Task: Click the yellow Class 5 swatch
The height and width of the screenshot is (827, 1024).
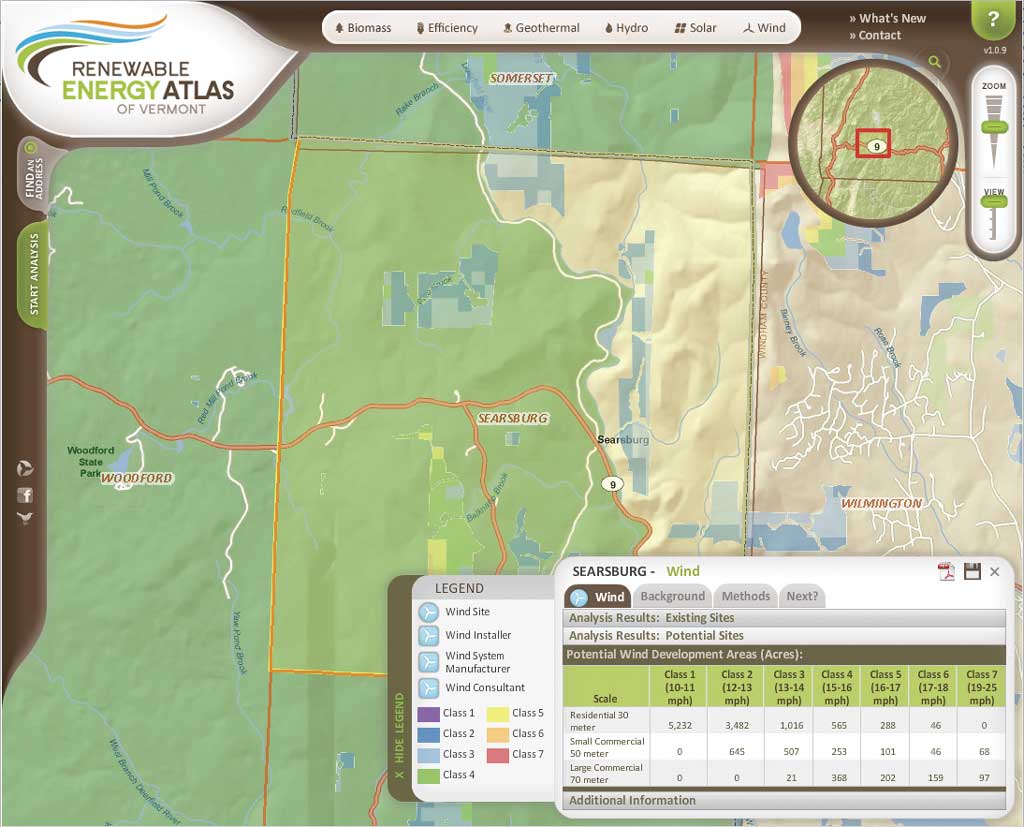Action: coord(498,713)
